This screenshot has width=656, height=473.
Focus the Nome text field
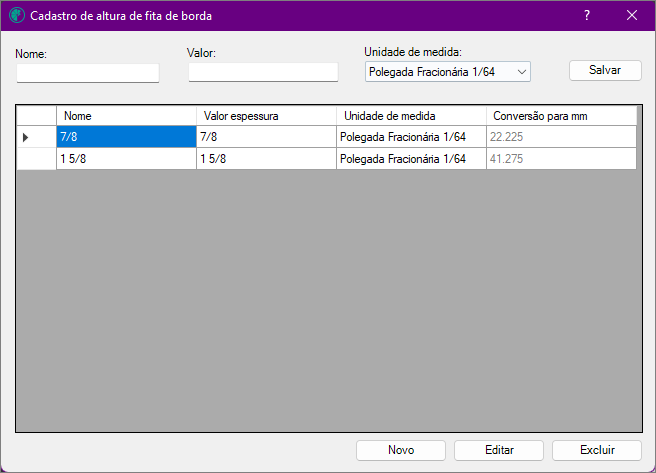88,73
